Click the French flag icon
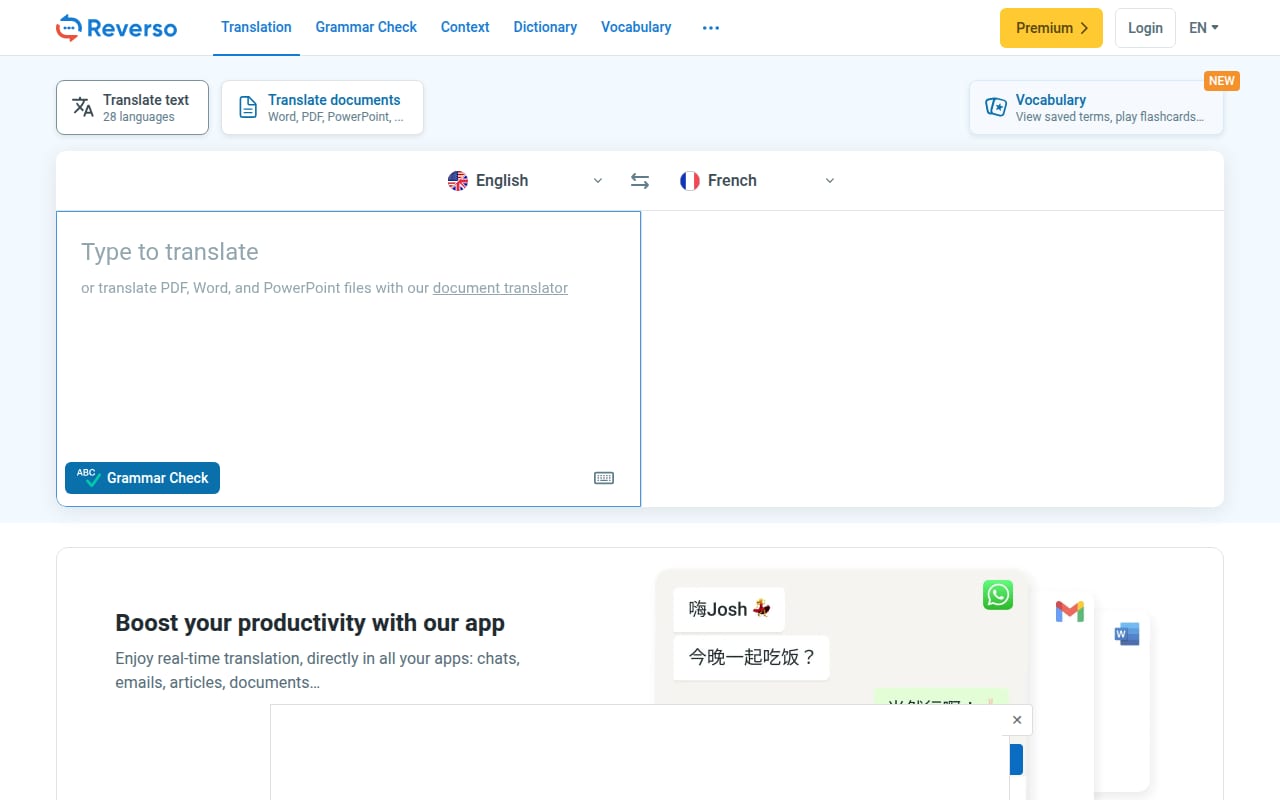This screenshot has height=800, width=1280. (x=690, y=181)
